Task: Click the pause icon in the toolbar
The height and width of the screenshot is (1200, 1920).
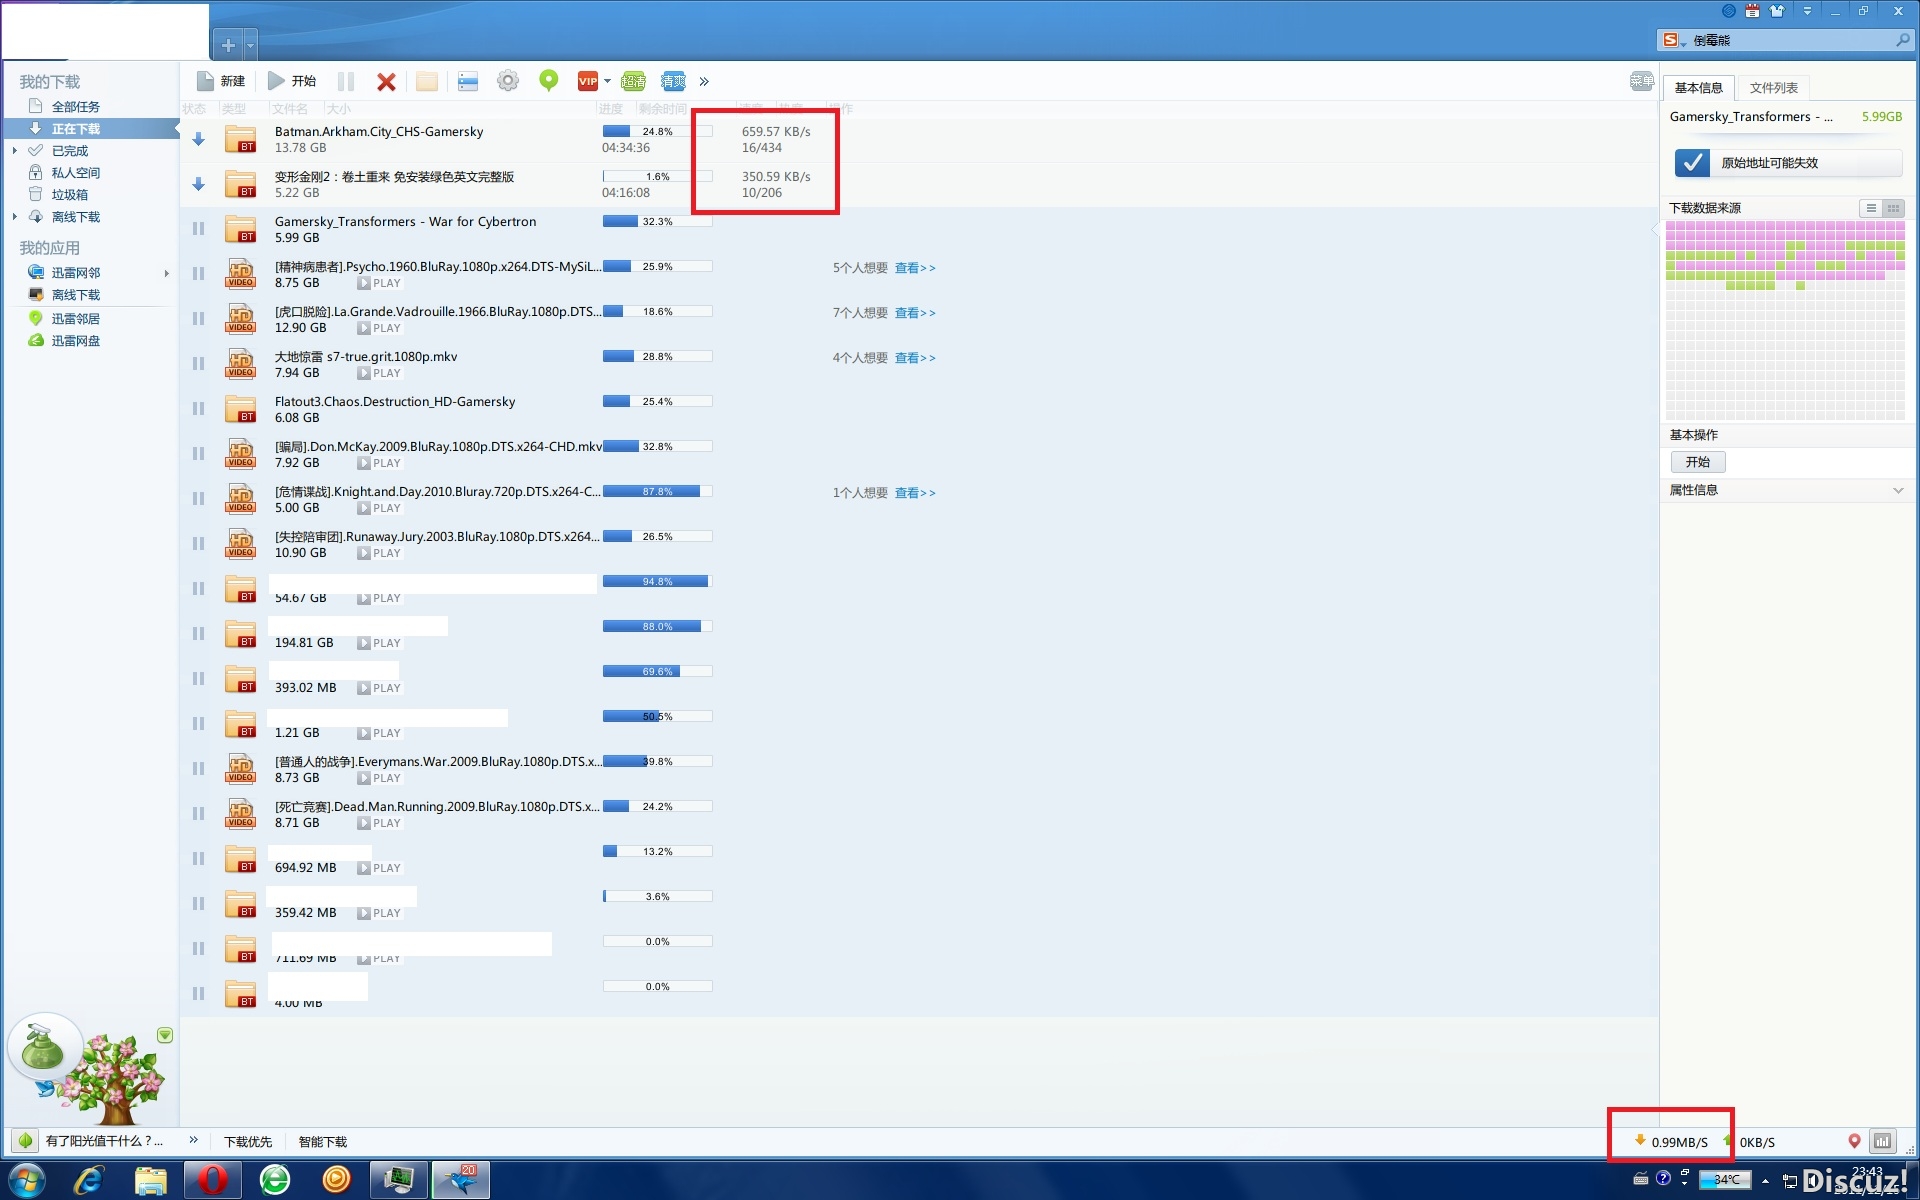Action: pos(346,81)
